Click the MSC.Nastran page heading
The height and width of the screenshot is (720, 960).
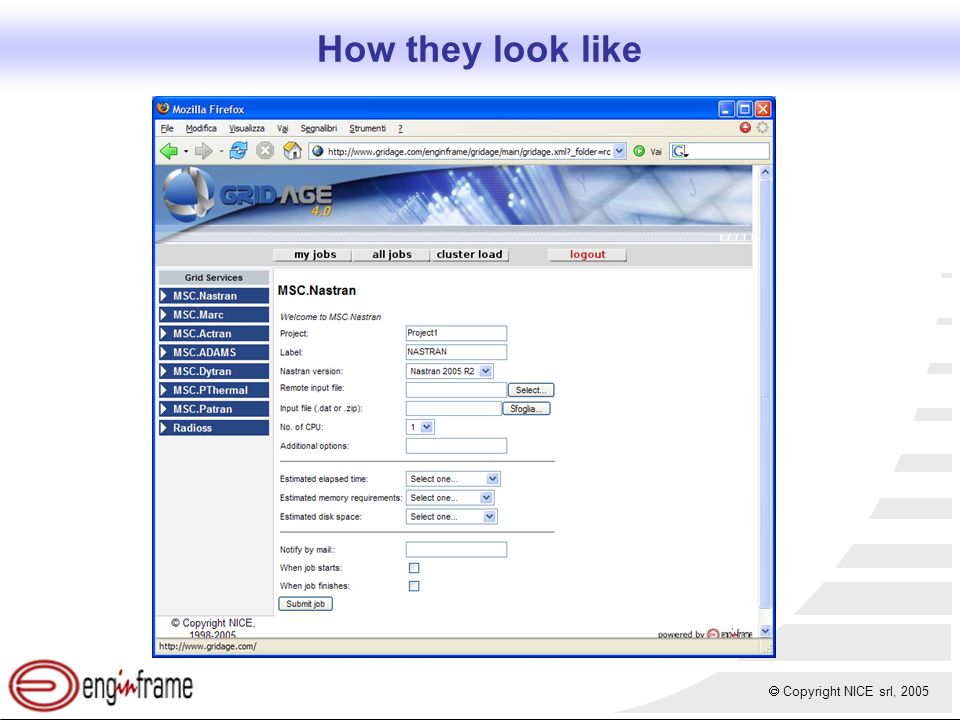[317, 291]
